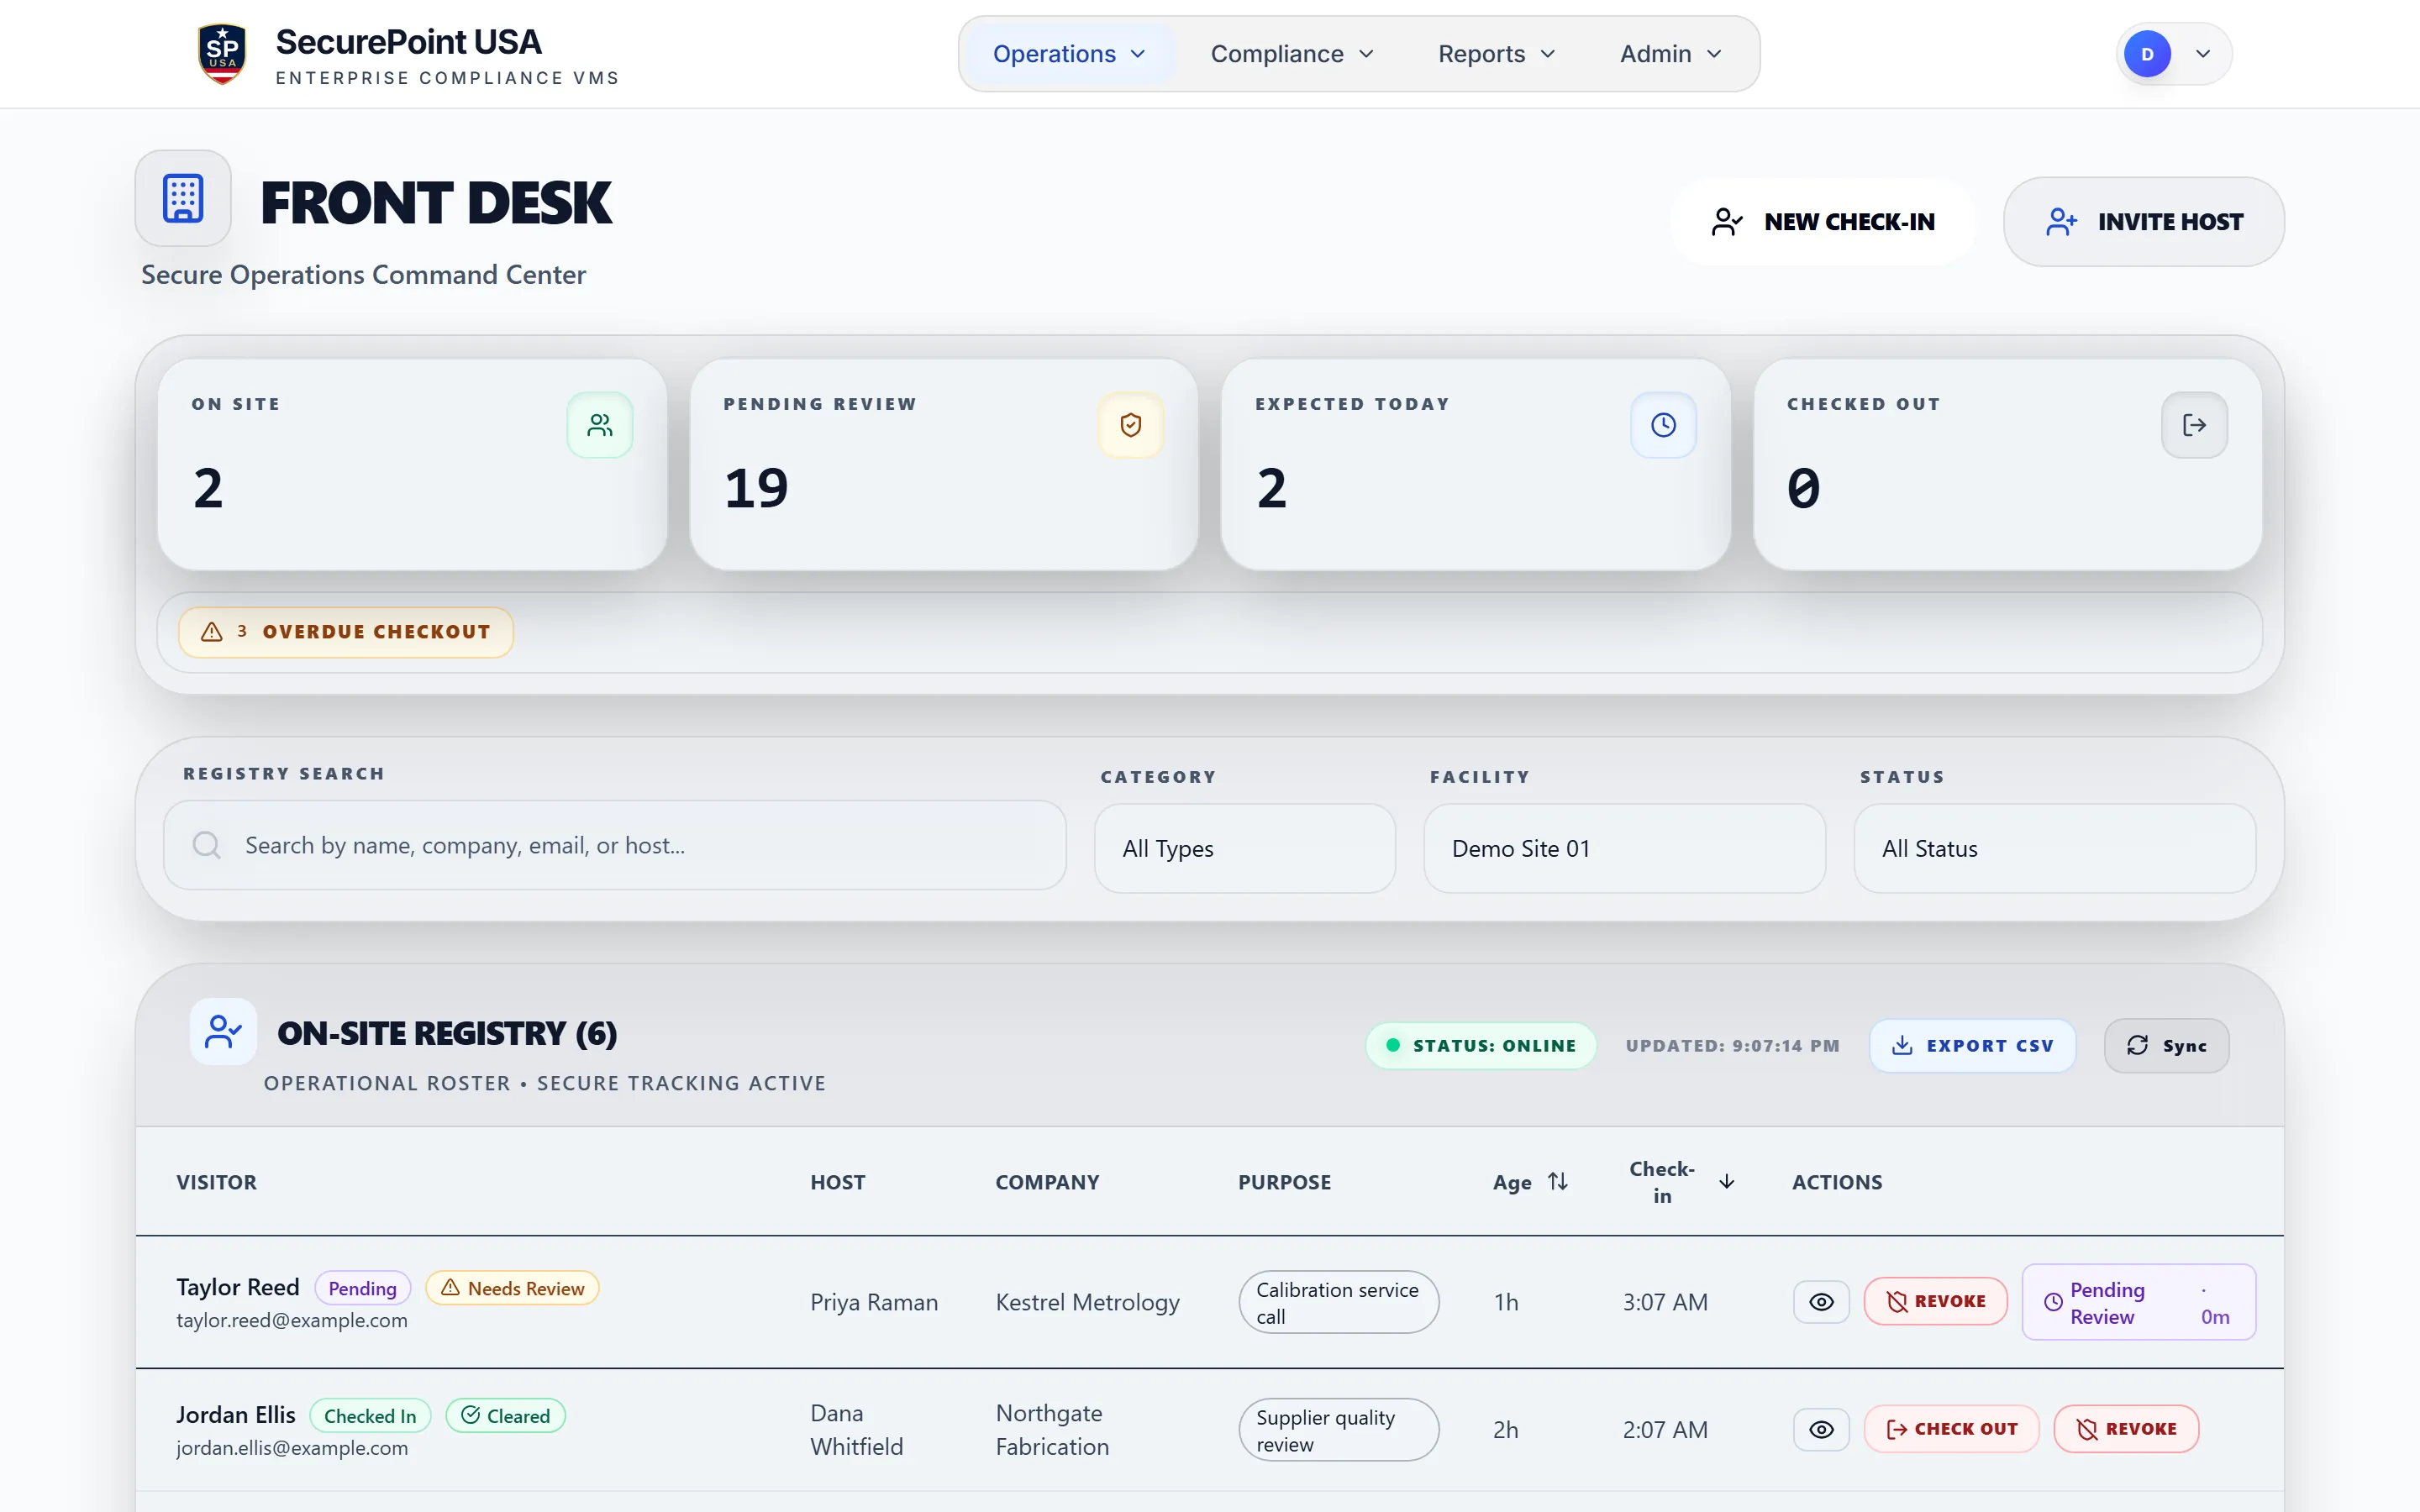Open the Expected Today stat card
This screenshot has width=2420, height=1512.
(1475, 465)
